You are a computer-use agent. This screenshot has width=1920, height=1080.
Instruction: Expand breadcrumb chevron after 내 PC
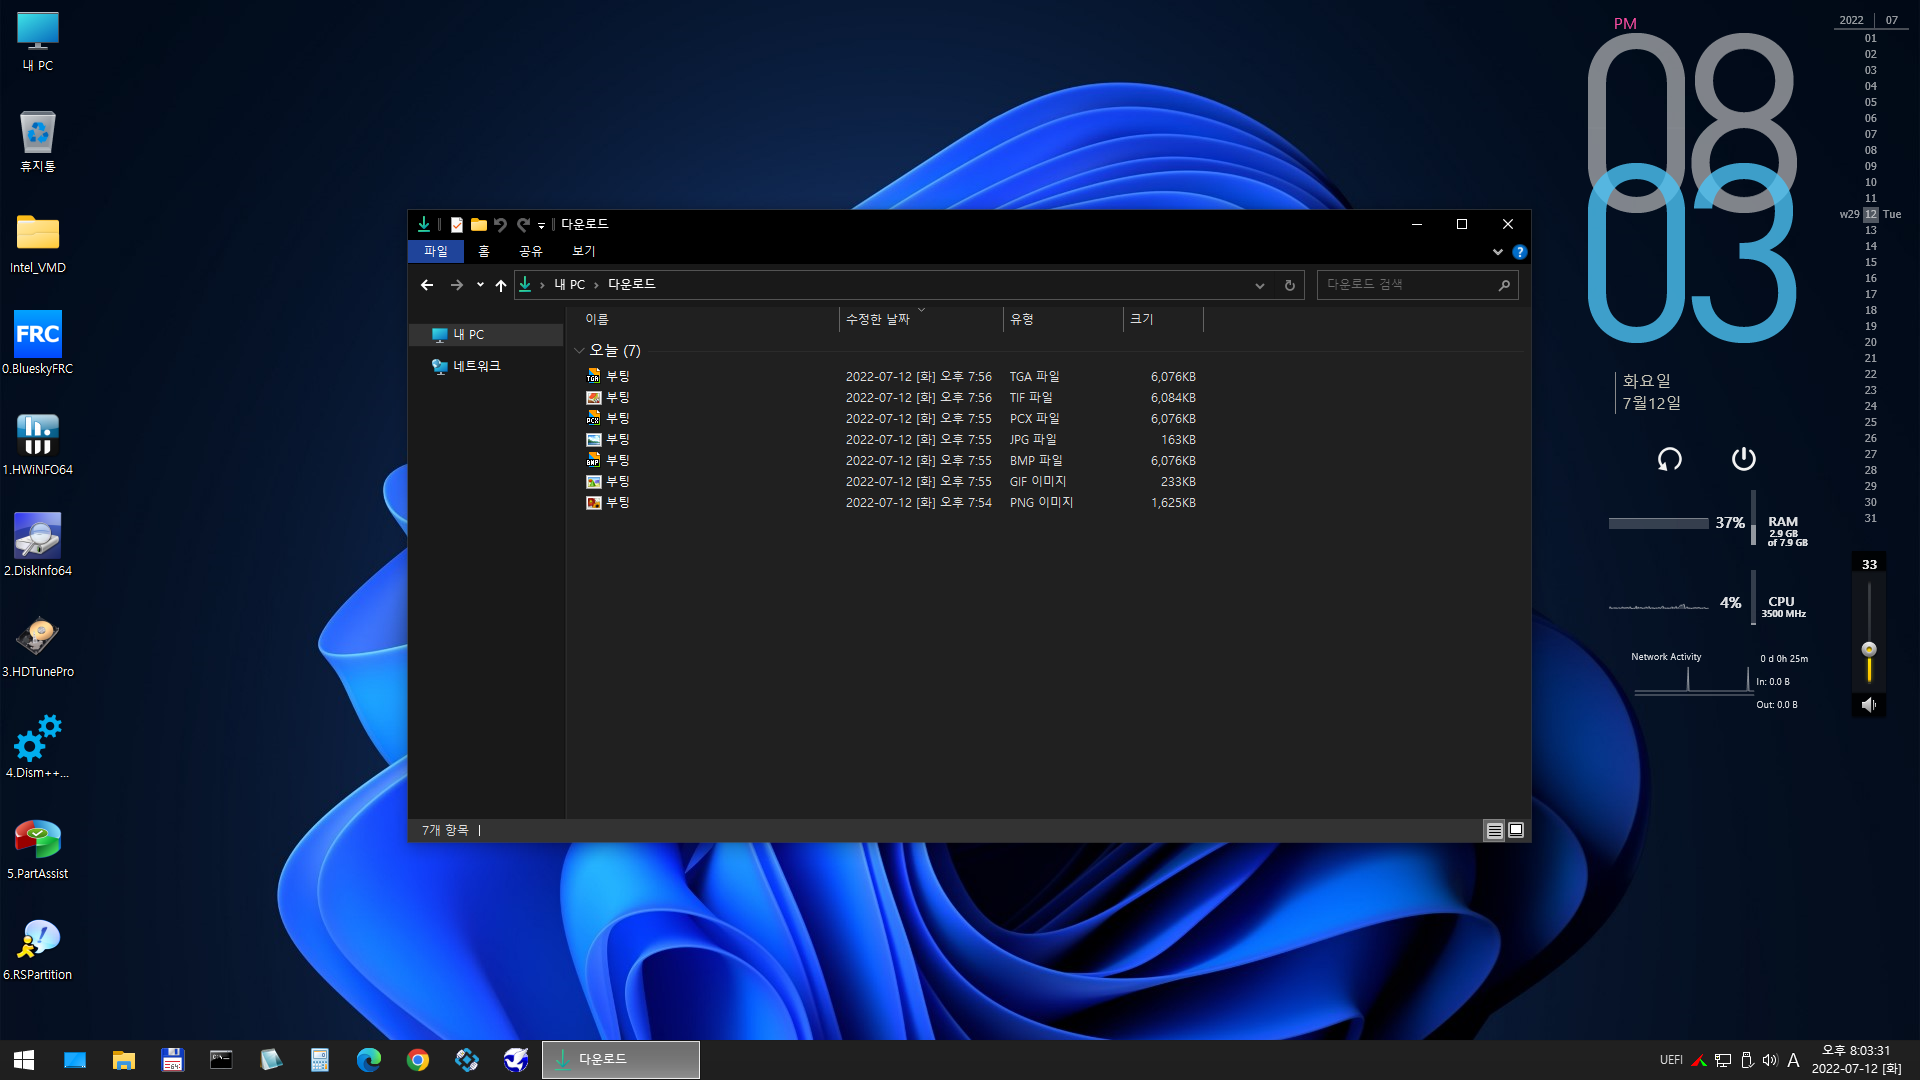tap(596, 285)
